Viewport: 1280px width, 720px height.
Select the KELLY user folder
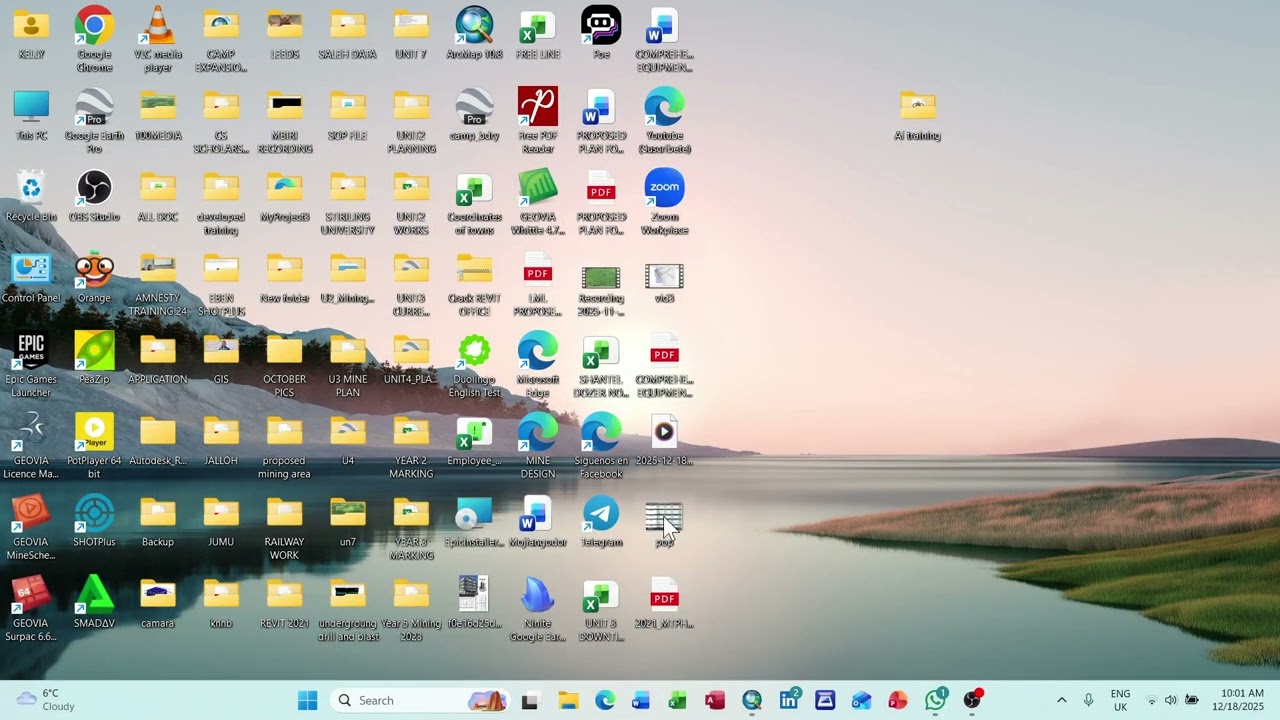(31, 34)
